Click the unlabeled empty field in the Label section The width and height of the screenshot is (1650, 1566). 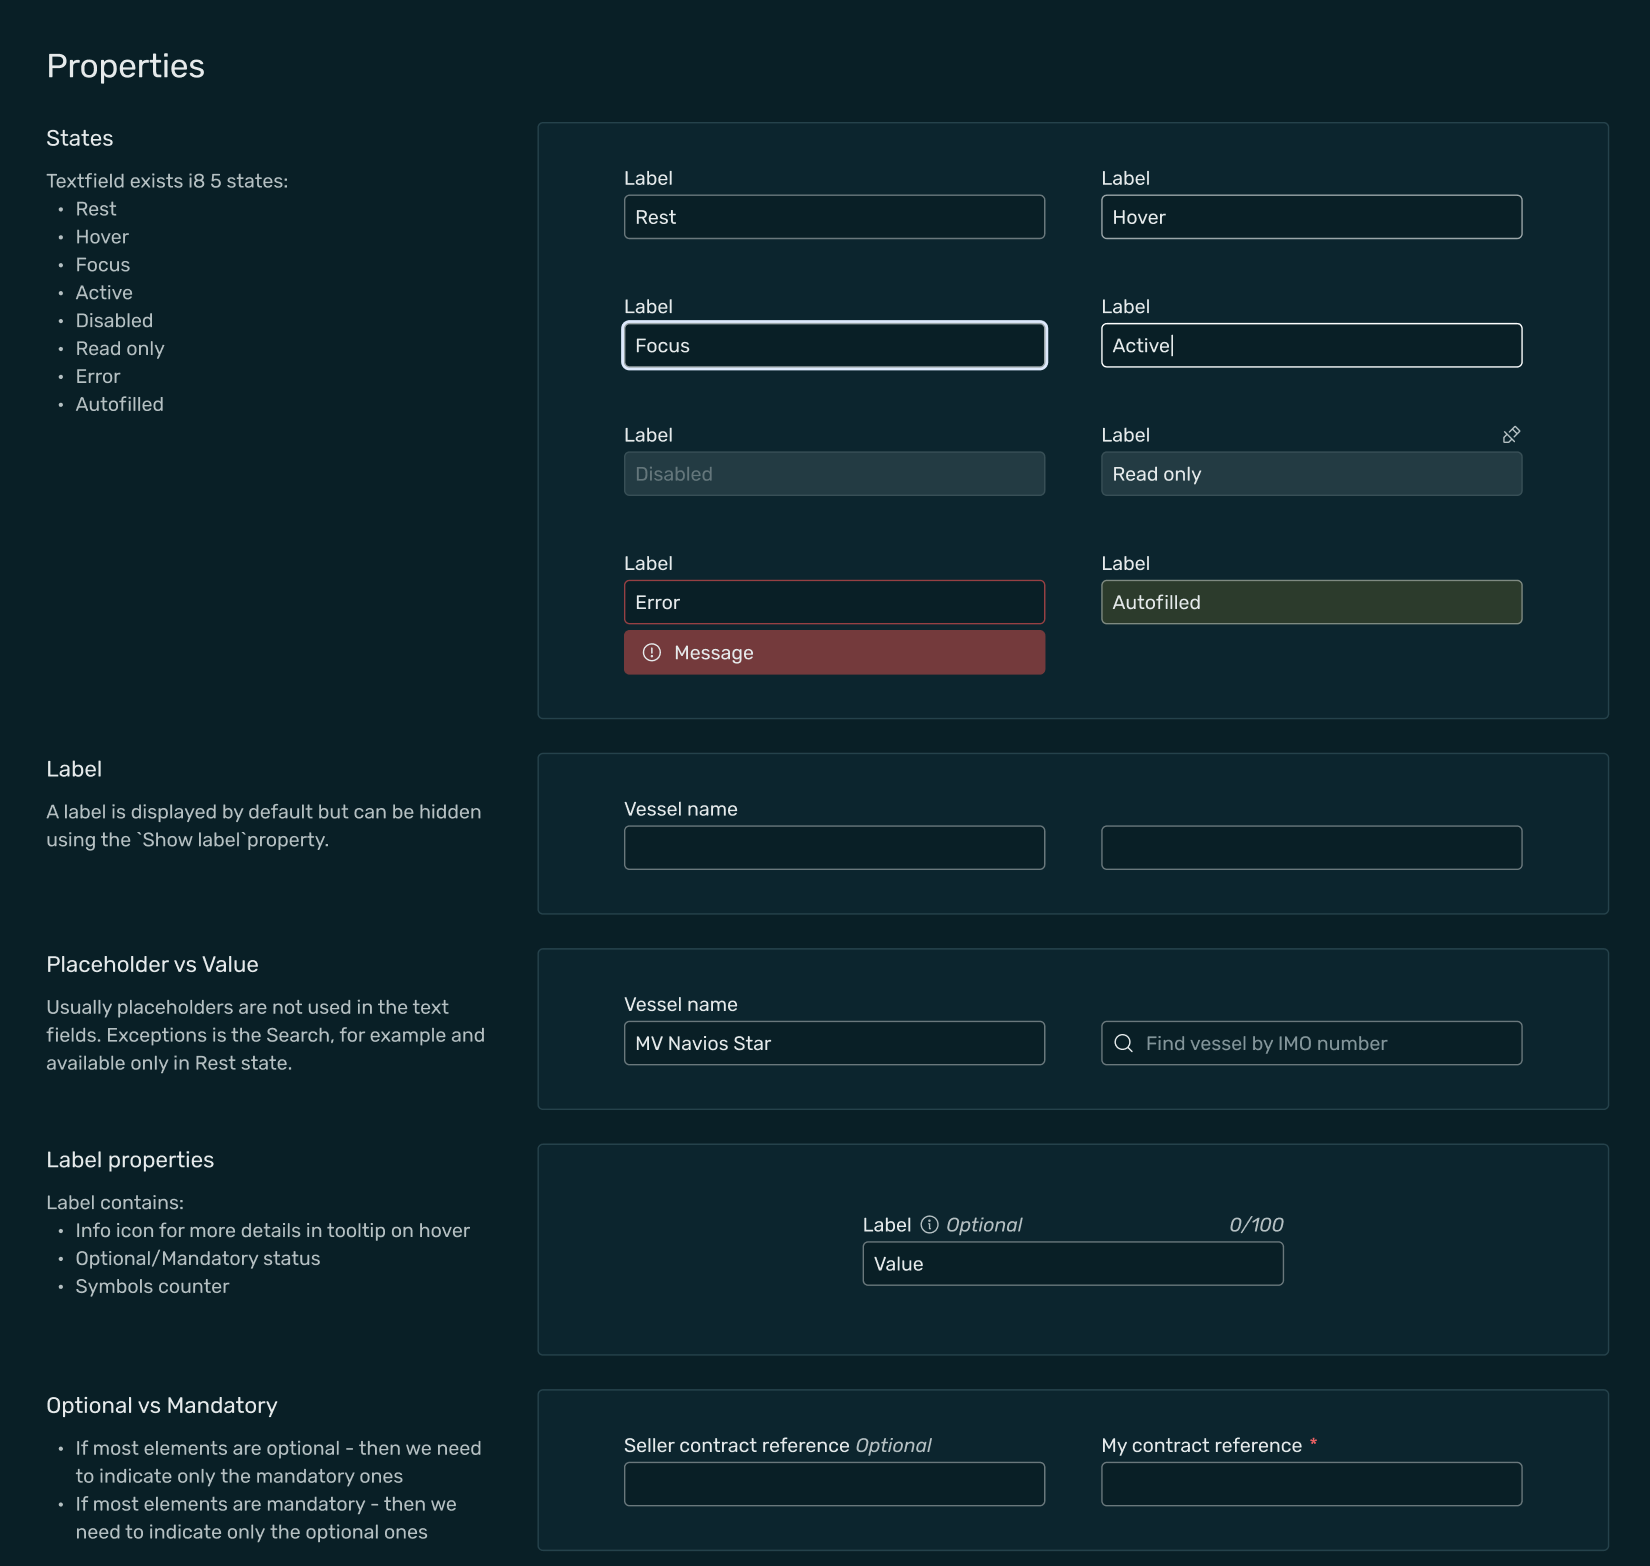(x=1311, y=848)
